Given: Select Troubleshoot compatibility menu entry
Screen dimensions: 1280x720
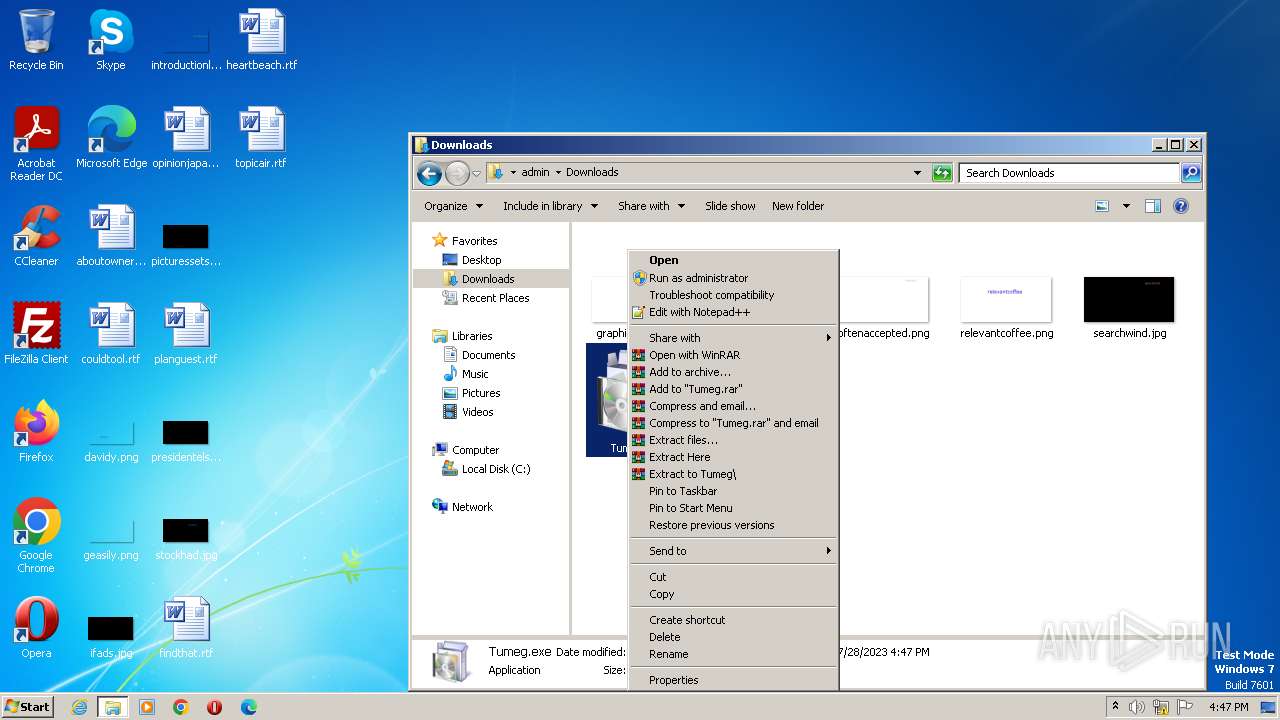Looking at the screenshot, I should (733, 295).
